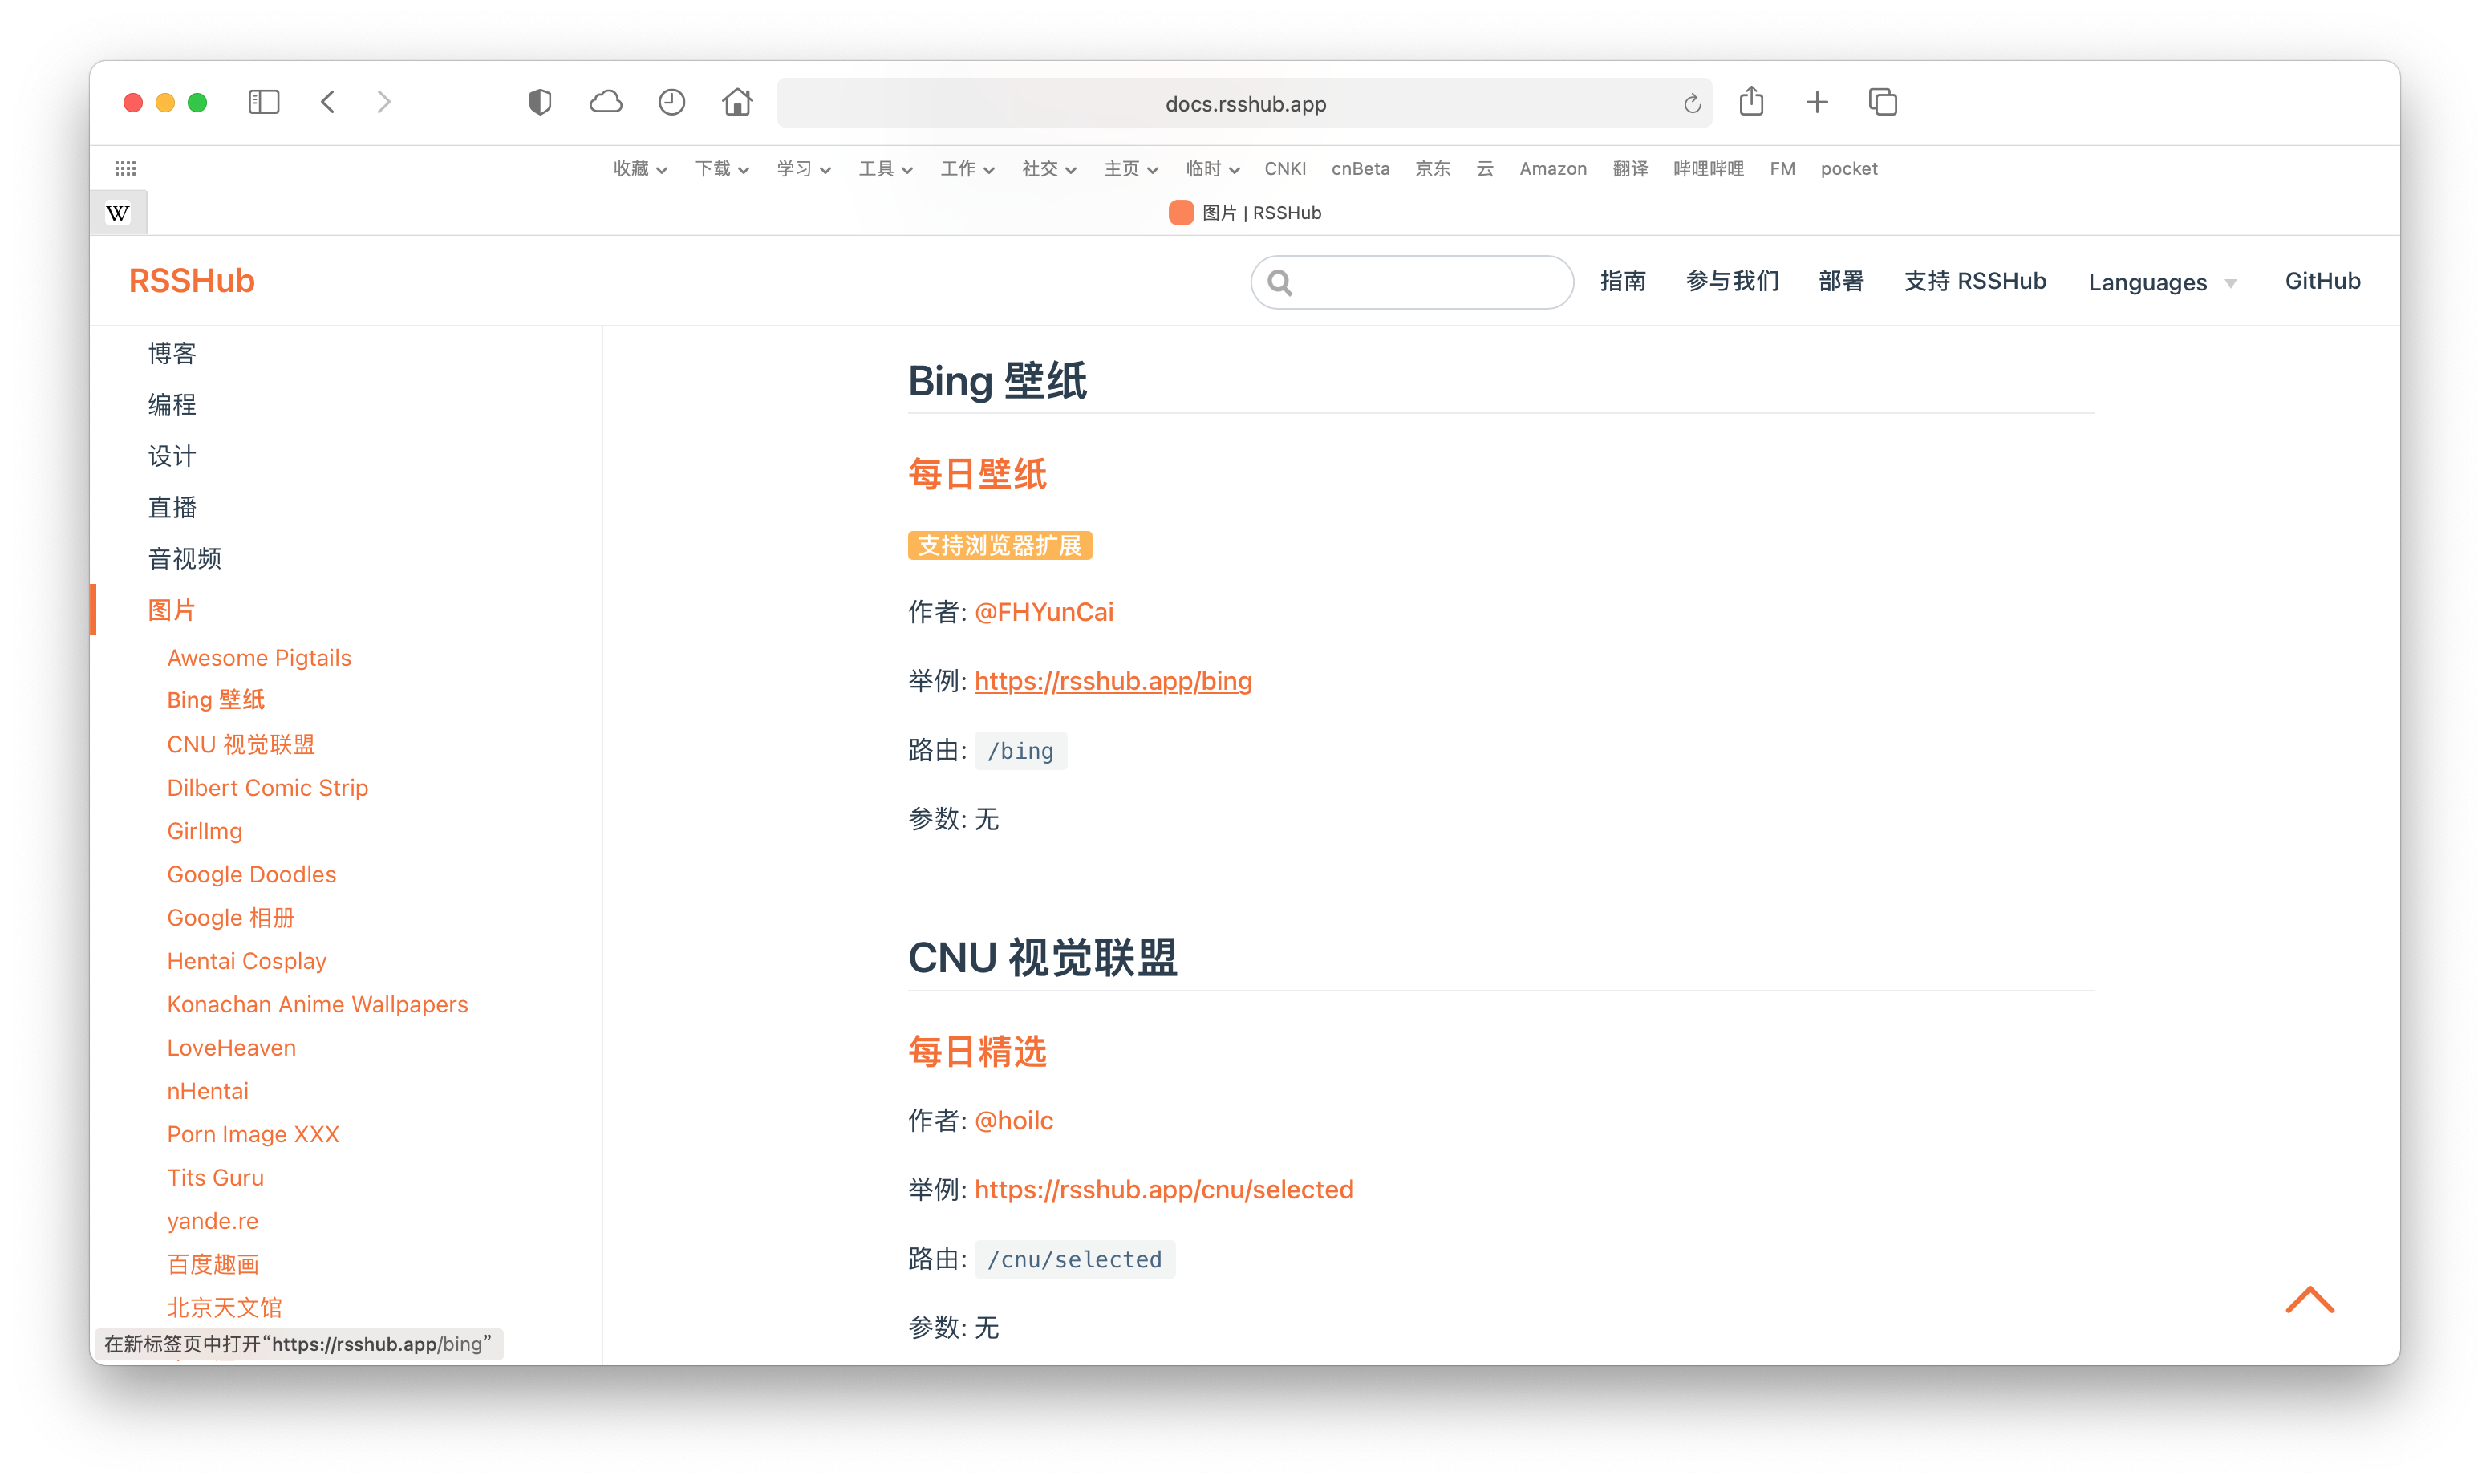Show browsing history clock icon

pyautogui.click(x=672, y=102)
